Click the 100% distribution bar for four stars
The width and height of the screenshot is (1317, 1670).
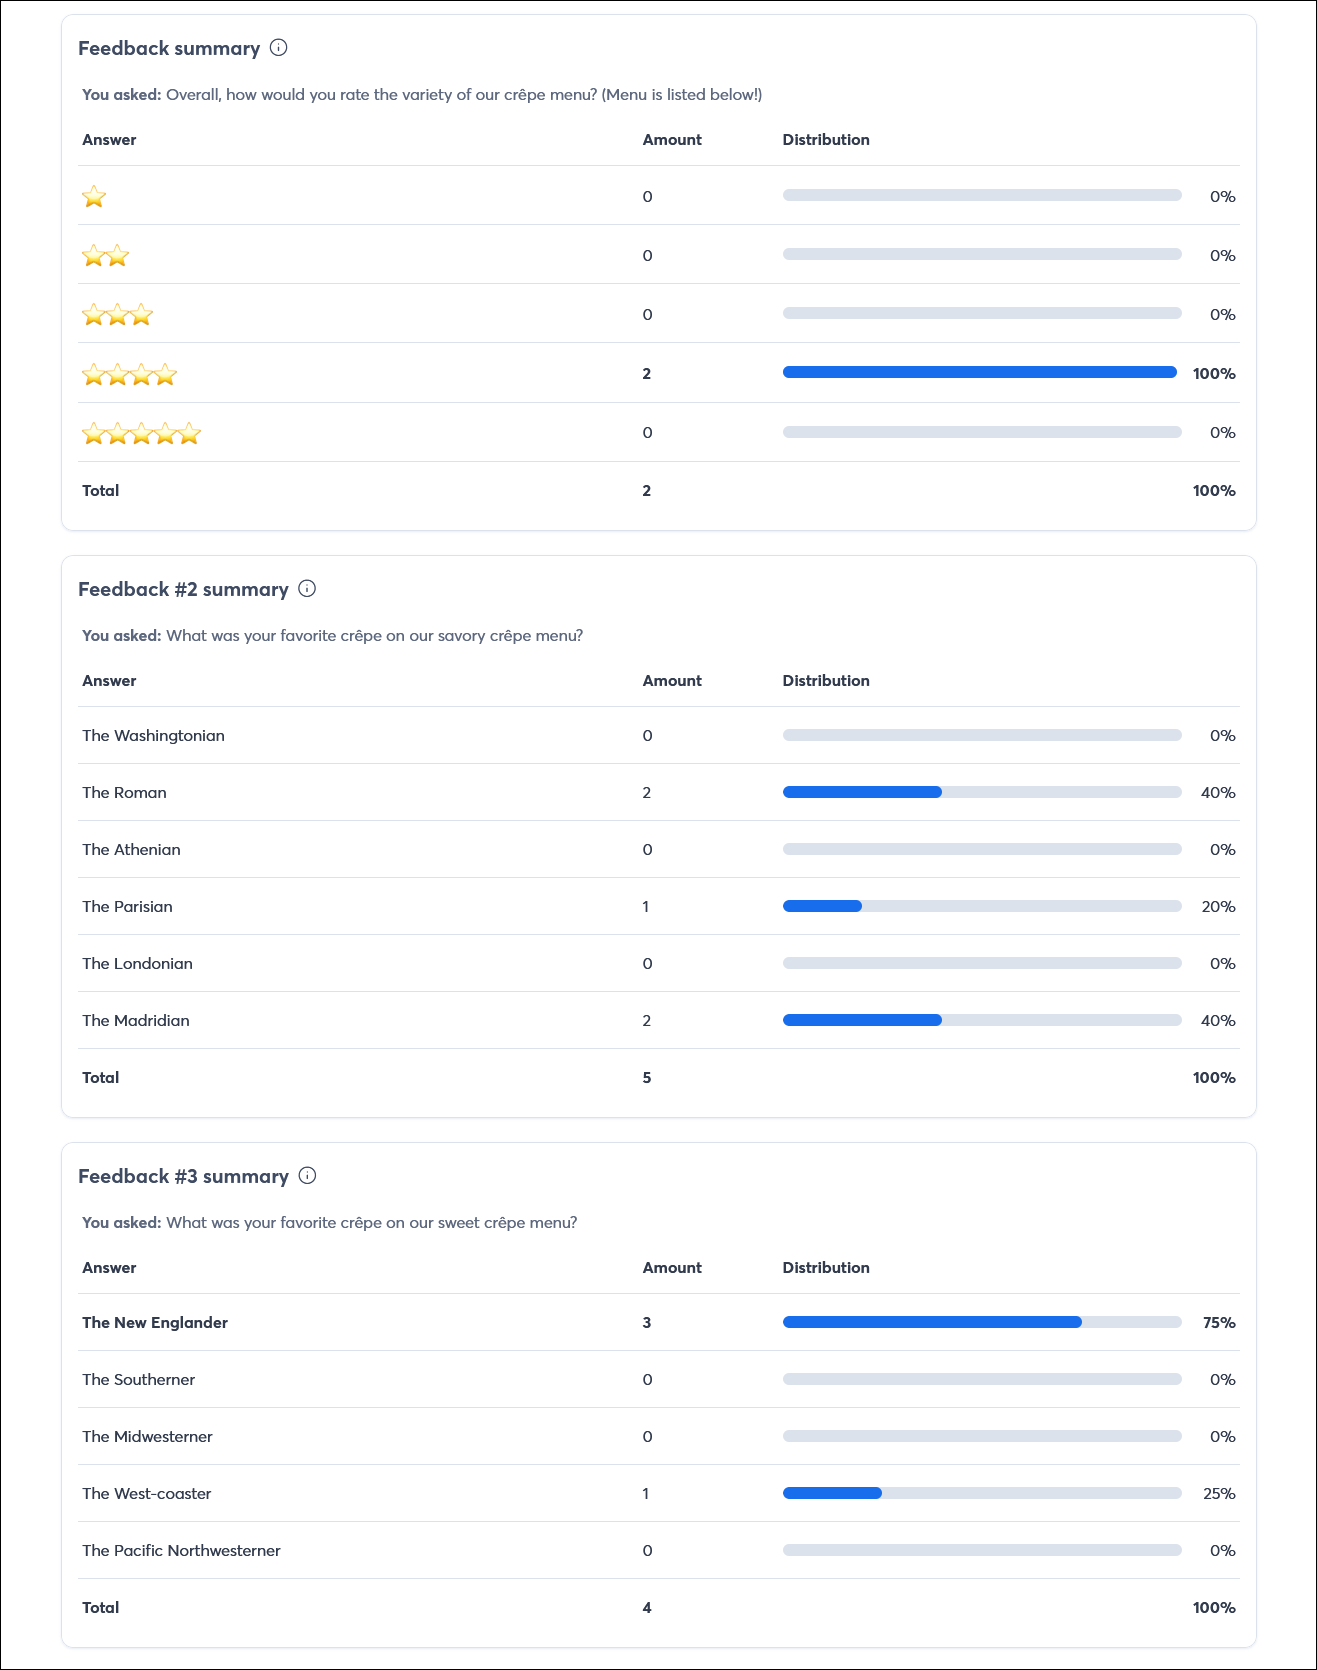tap(980, 372)
